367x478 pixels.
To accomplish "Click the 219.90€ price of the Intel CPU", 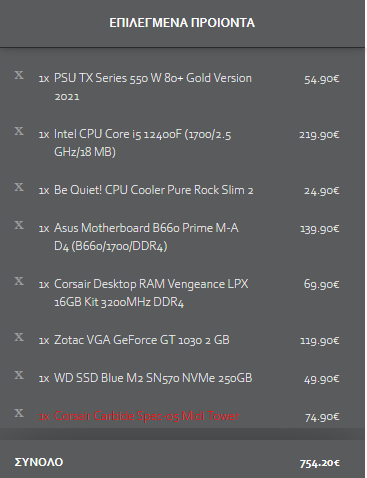I will (319, 135).
